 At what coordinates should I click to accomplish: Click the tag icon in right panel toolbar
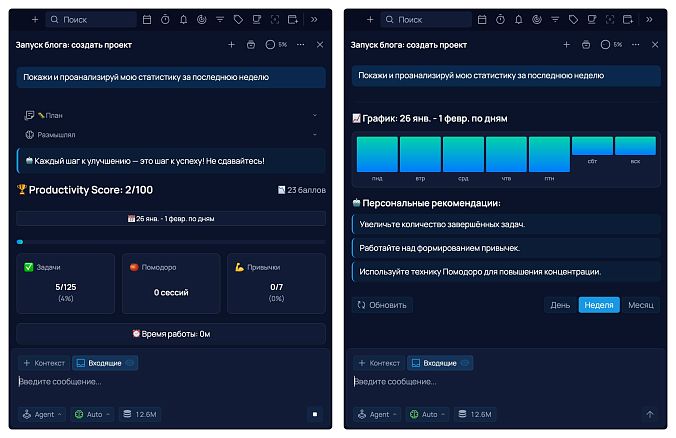tap(573, 19)
